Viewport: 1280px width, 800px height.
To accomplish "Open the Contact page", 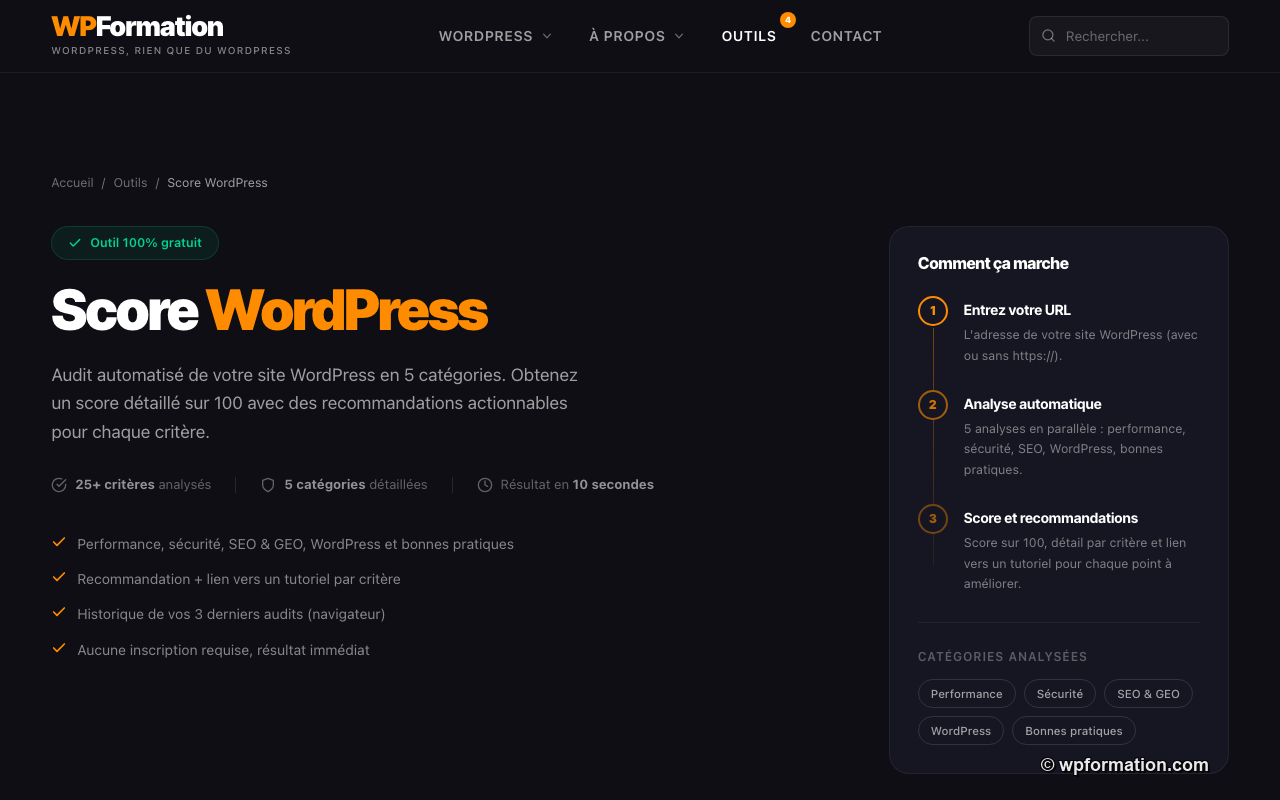I will 846,36.
